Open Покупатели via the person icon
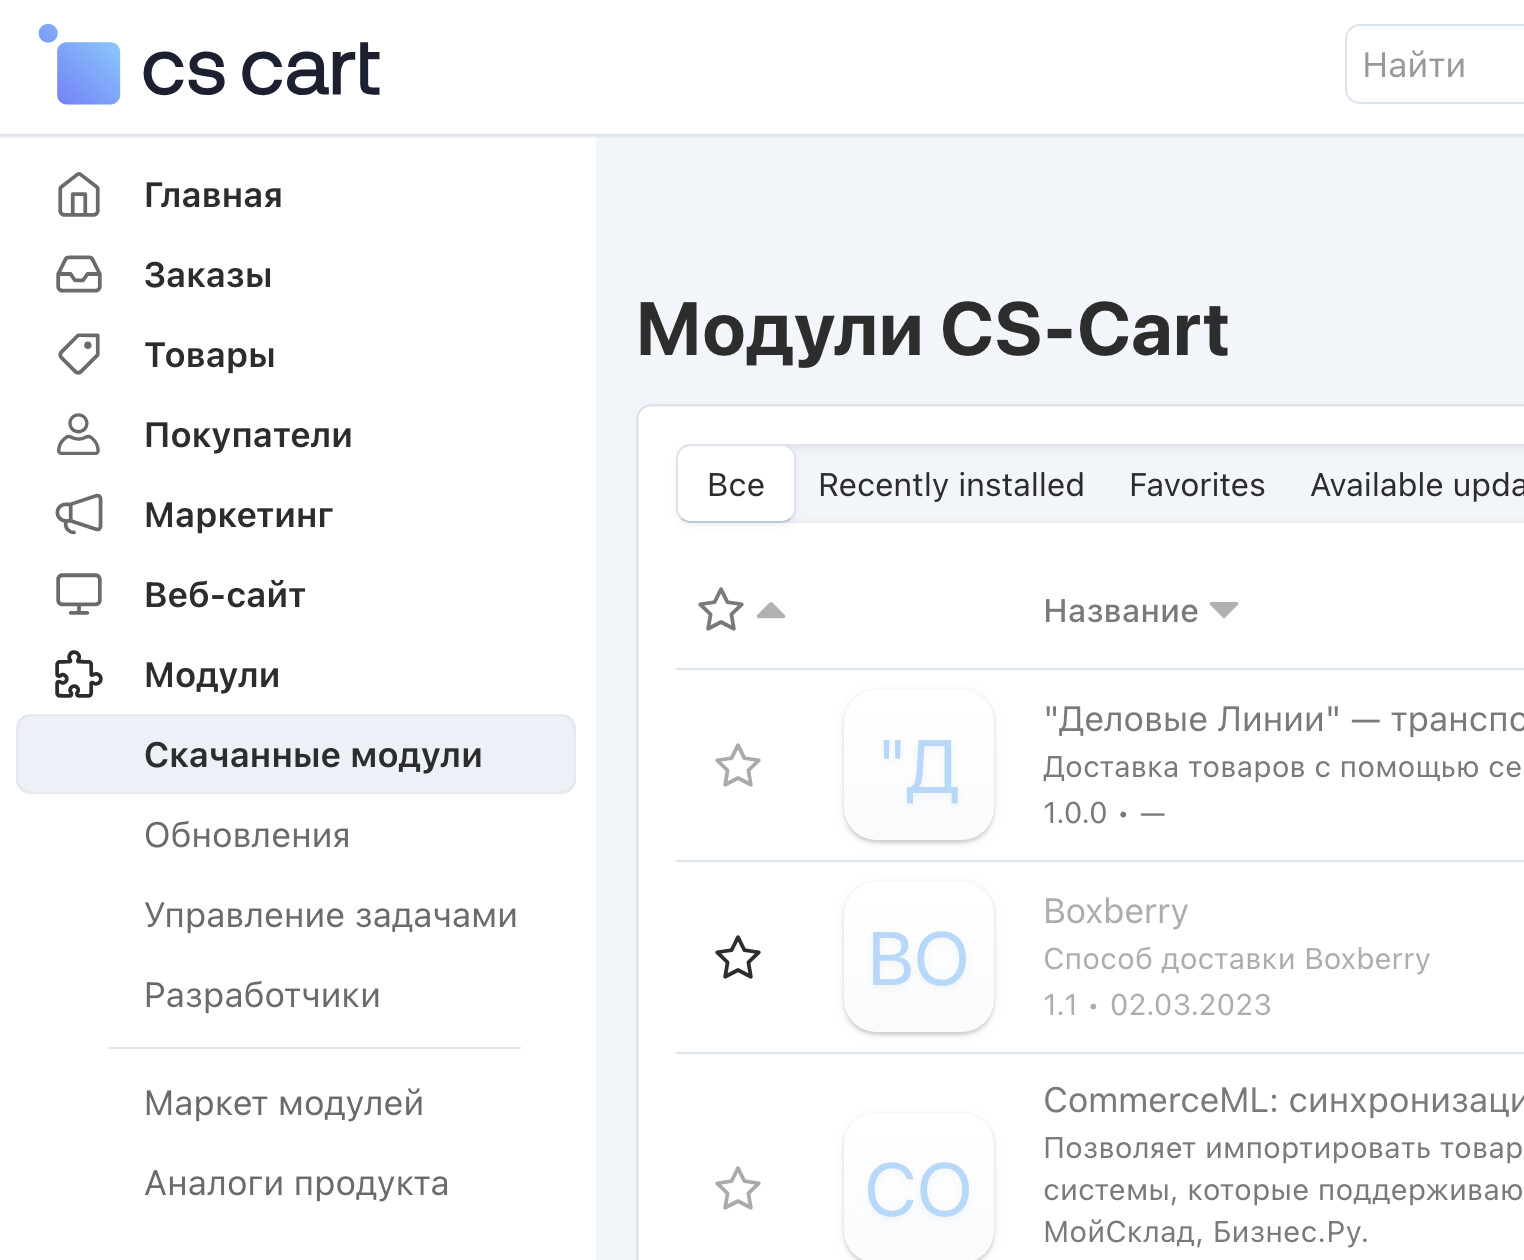Viewport: 1524px width, 1260px height. (x=79, y=435)
